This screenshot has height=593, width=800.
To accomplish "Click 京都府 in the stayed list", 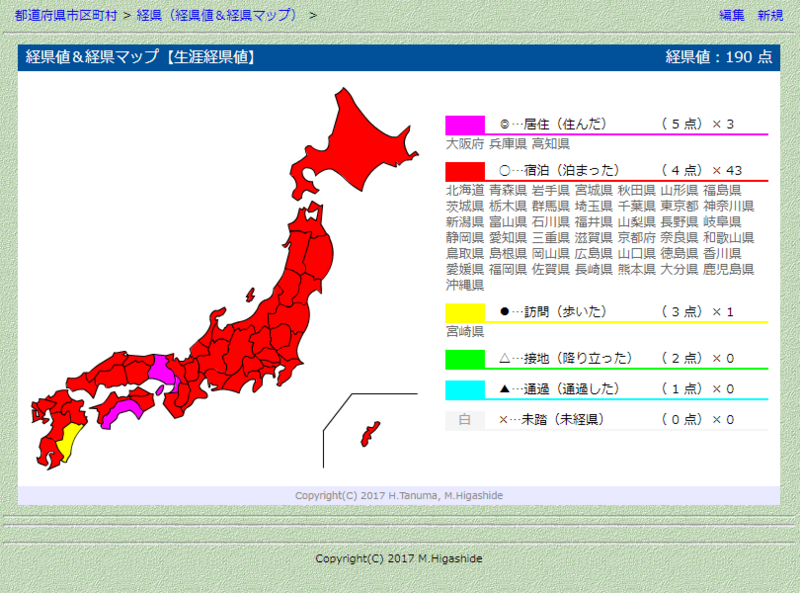I will pos(636,238).
